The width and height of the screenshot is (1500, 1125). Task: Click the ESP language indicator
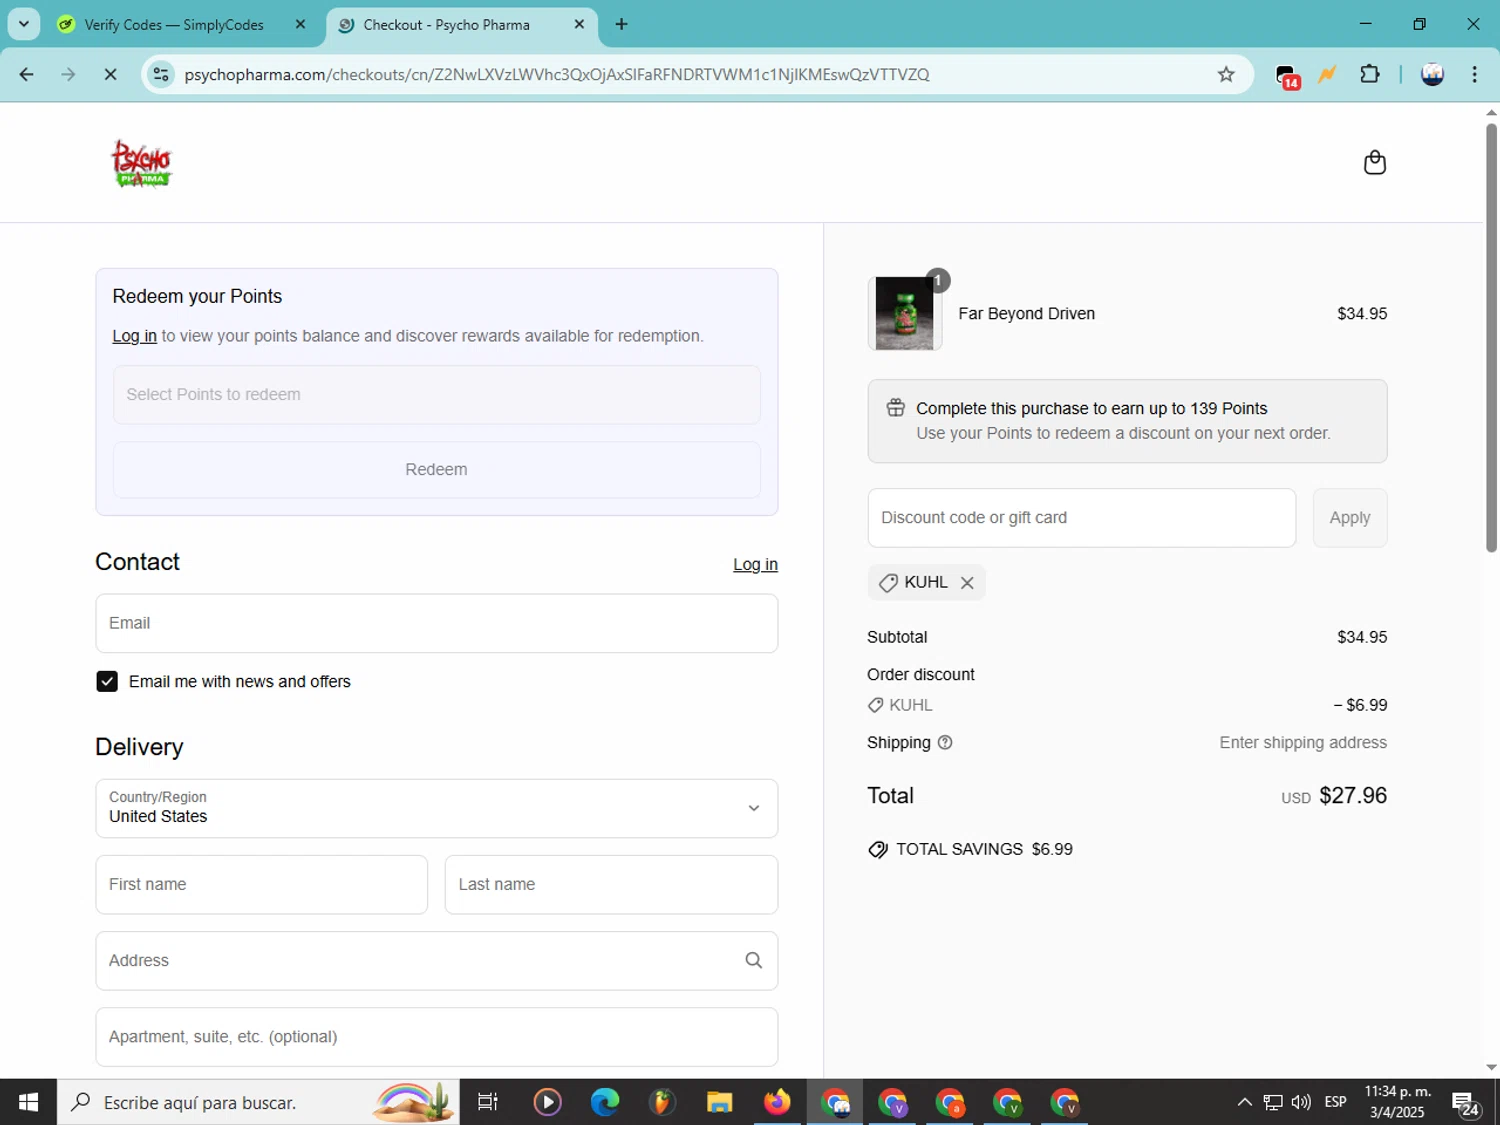point(1335,1102)
